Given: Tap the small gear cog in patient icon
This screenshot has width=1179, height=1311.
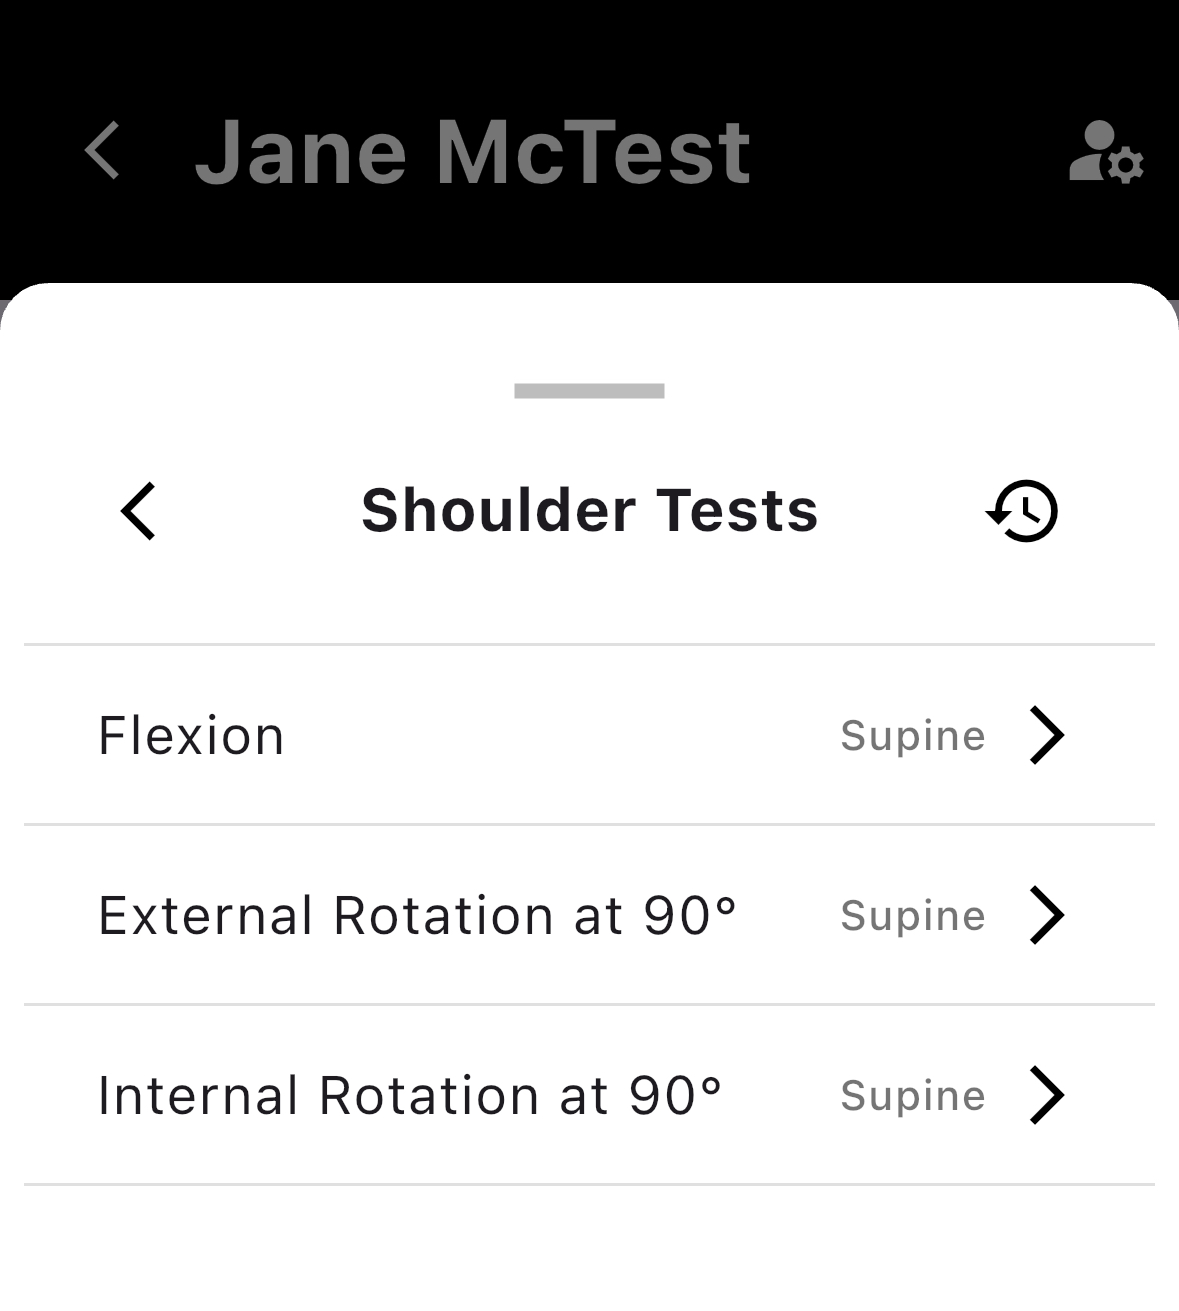Looking at the screenshot, I should click(1127, 165).
